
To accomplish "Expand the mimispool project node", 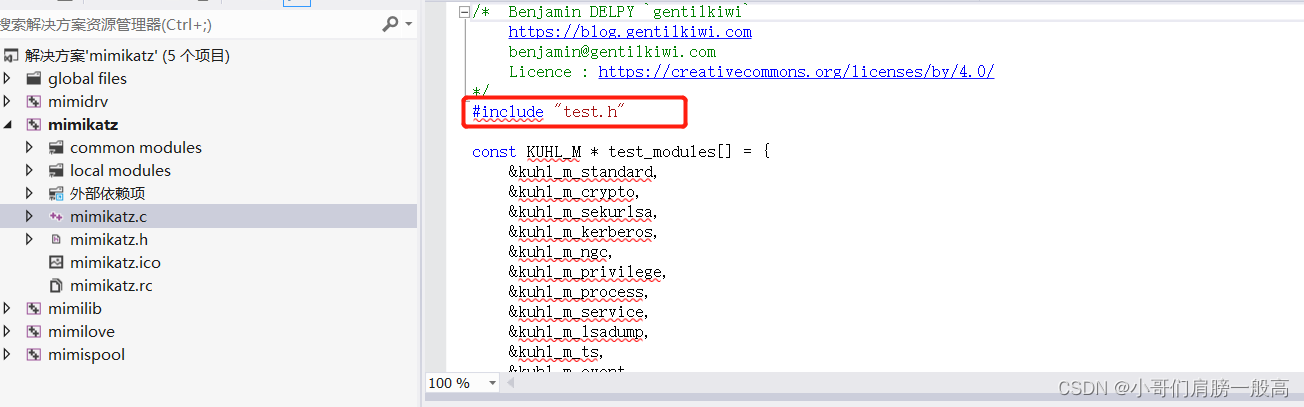I will (8, 355).
